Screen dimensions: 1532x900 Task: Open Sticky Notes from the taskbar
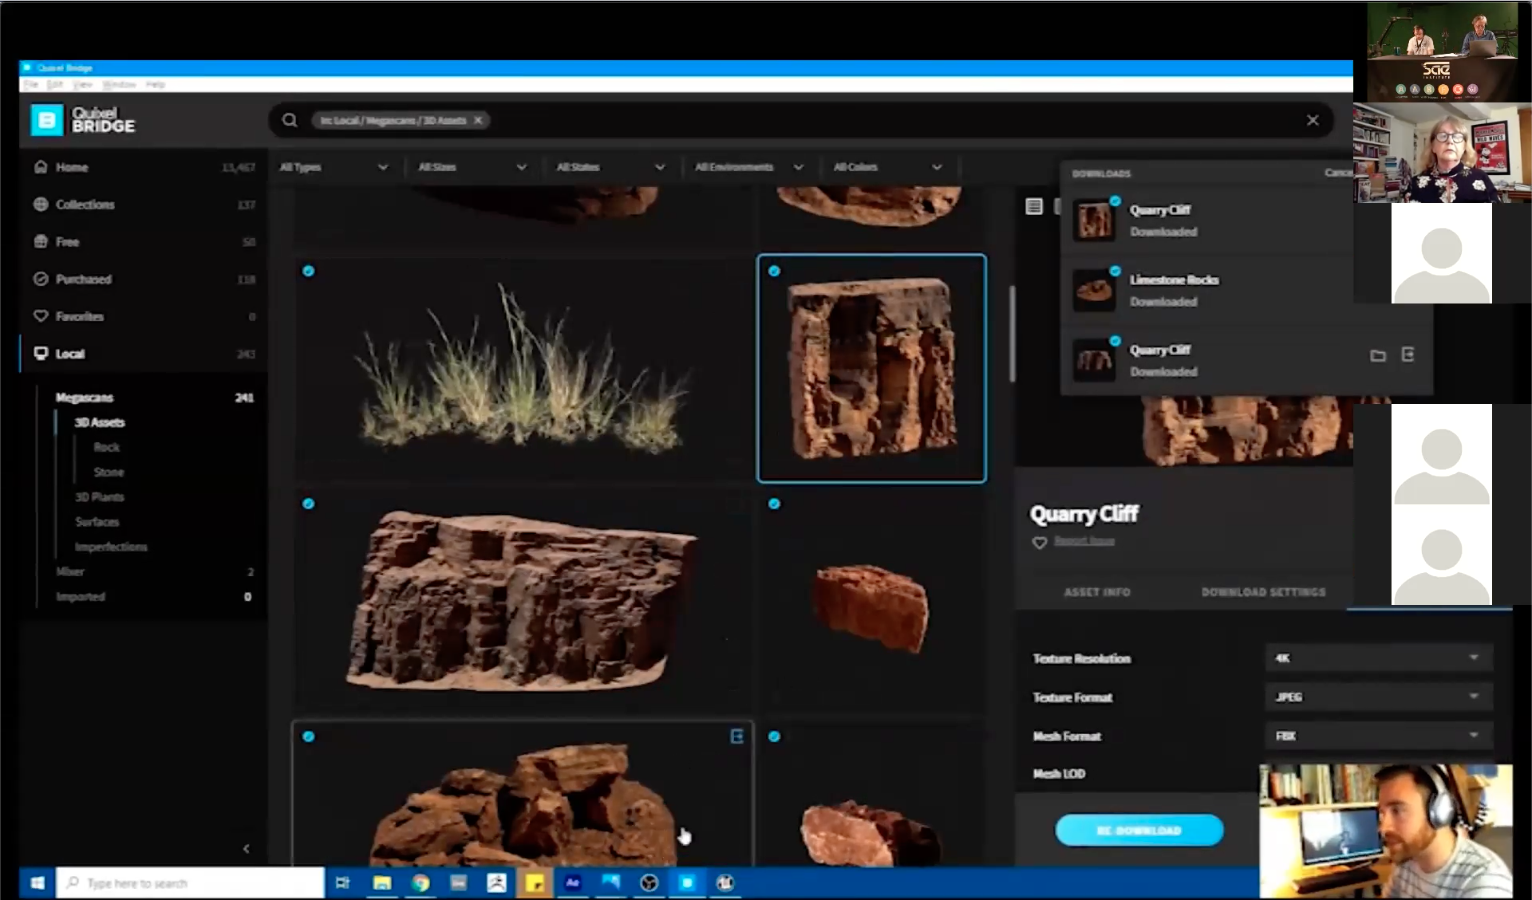coord(535,883)
